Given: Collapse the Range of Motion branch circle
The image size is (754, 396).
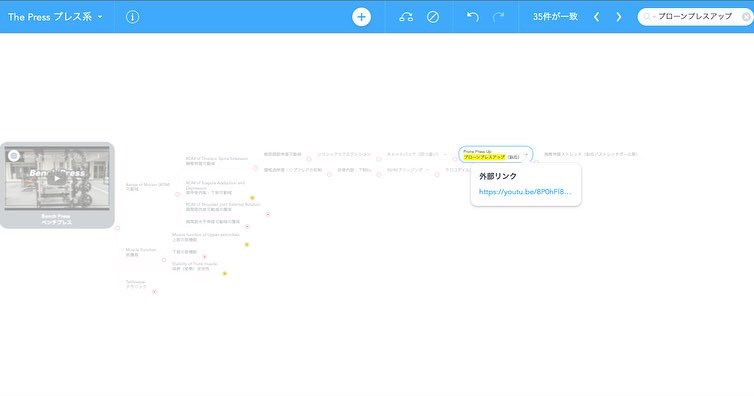Looking at the screenshot, I should click(x=177, y=194).
